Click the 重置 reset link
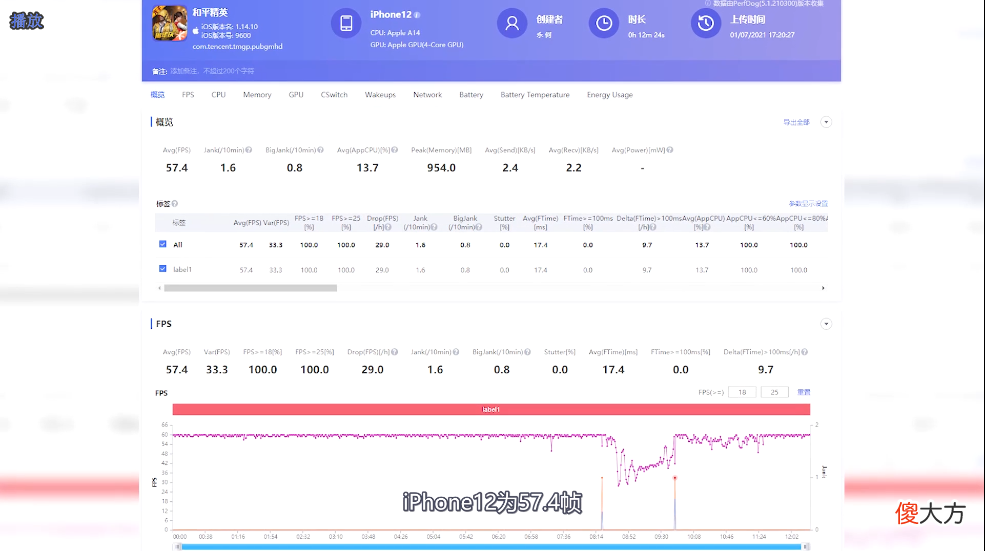The width and height of the screenshot is (985, 551). coord(803,392)
